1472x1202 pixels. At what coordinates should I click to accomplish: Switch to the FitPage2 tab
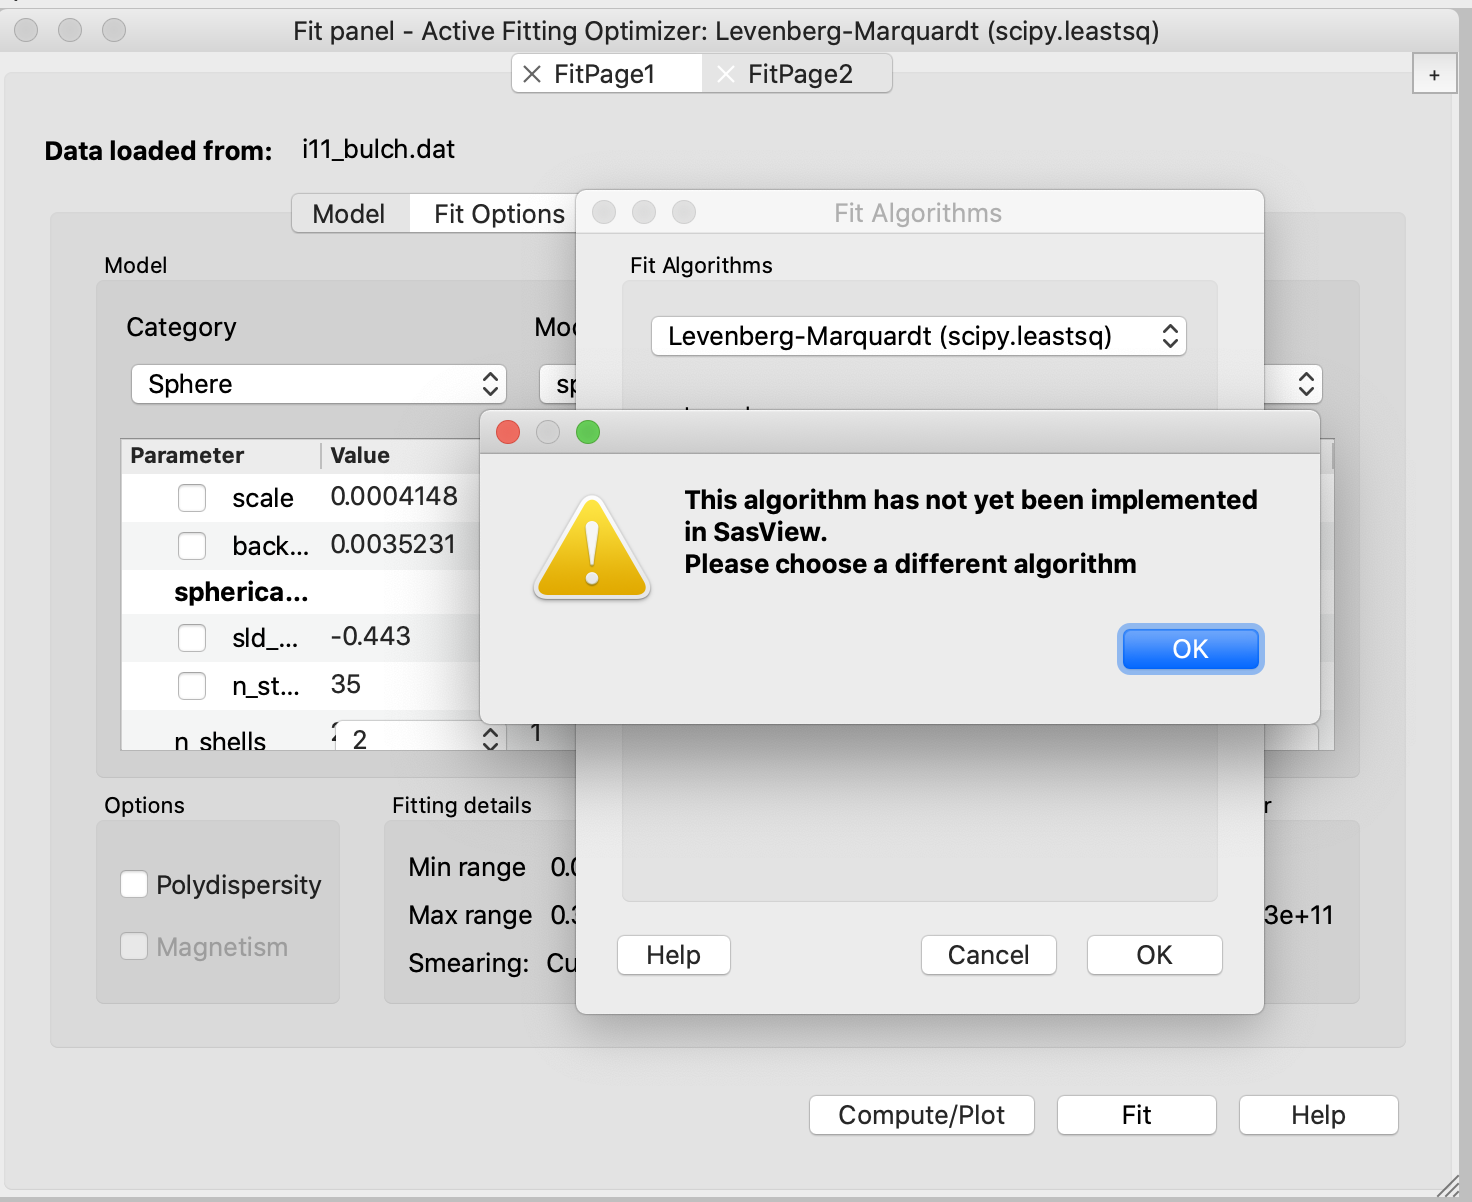point(800,73)
